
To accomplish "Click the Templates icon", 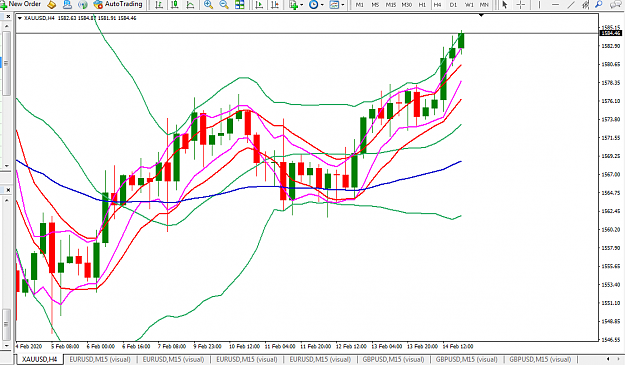I will click(334, 5).
